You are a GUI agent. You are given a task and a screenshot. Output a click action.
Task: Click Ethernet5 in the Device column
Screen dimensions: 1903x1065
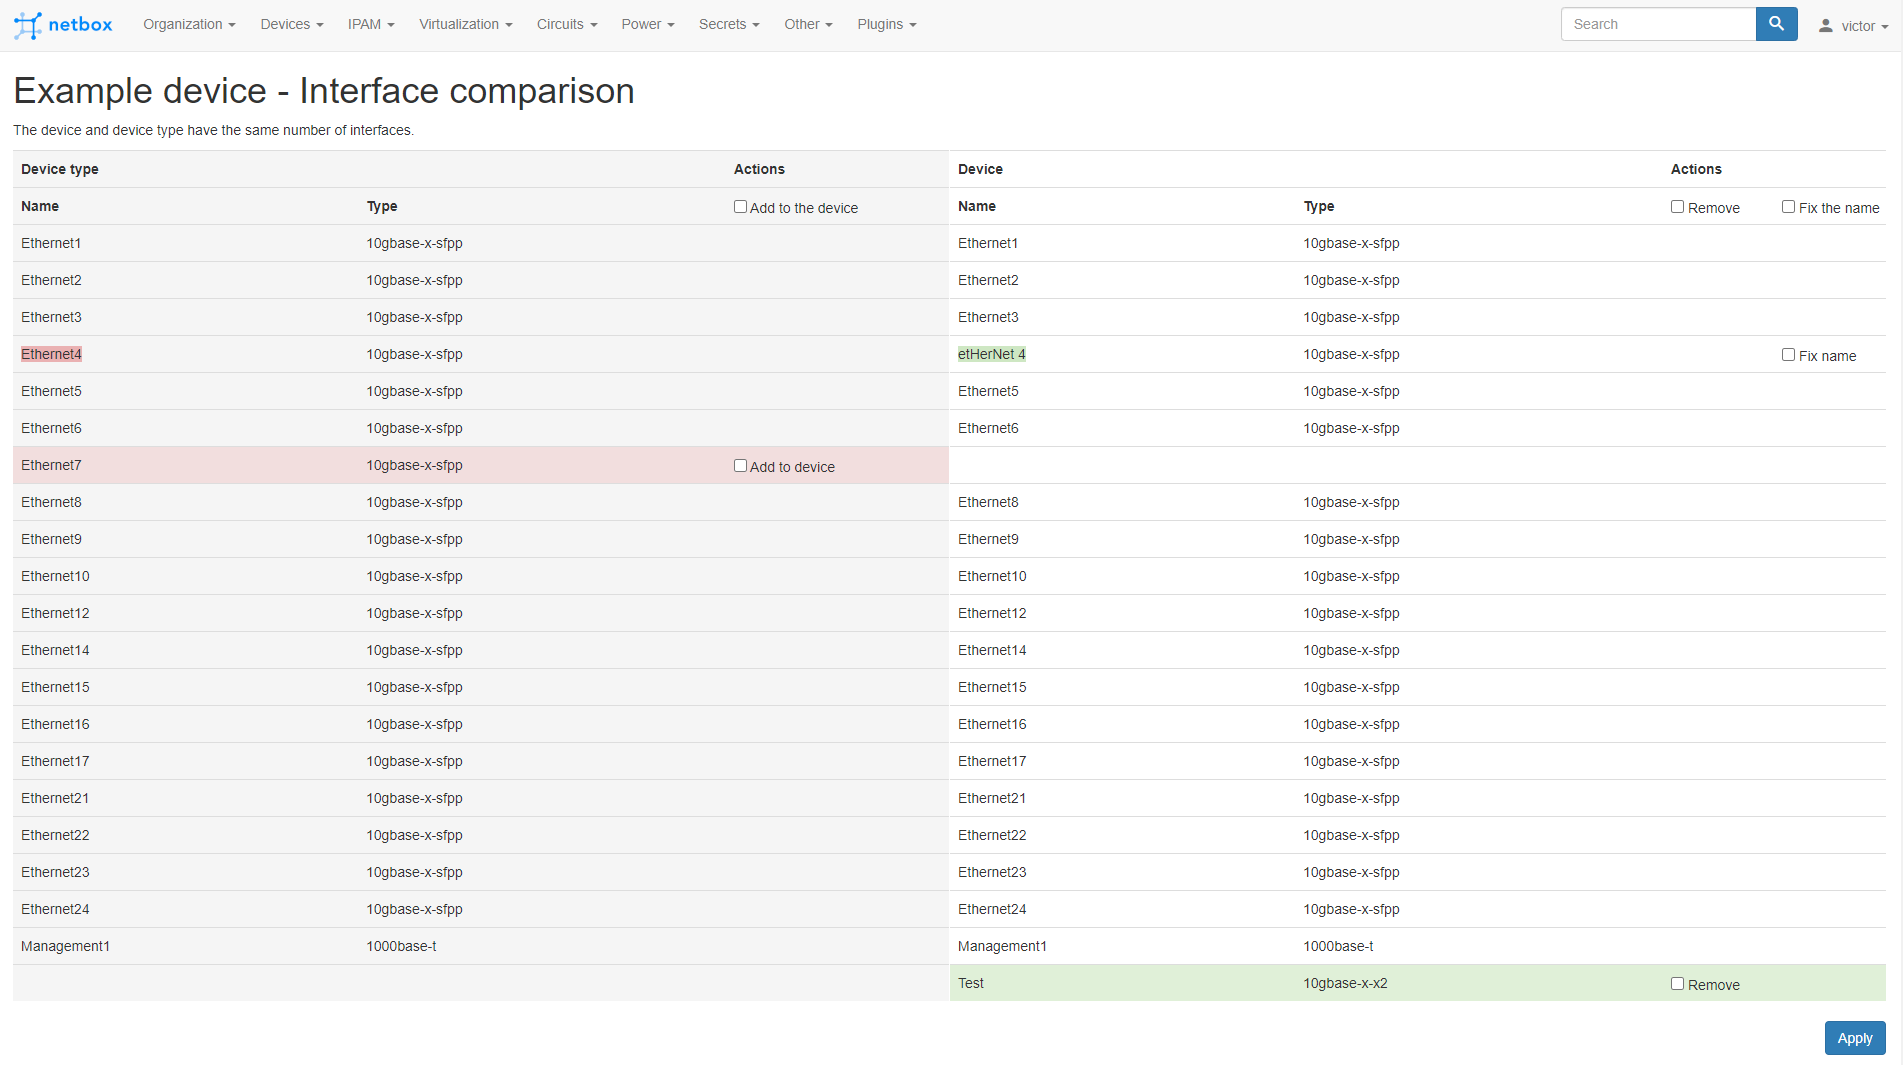pyautogui.click(x=988, y=391)
